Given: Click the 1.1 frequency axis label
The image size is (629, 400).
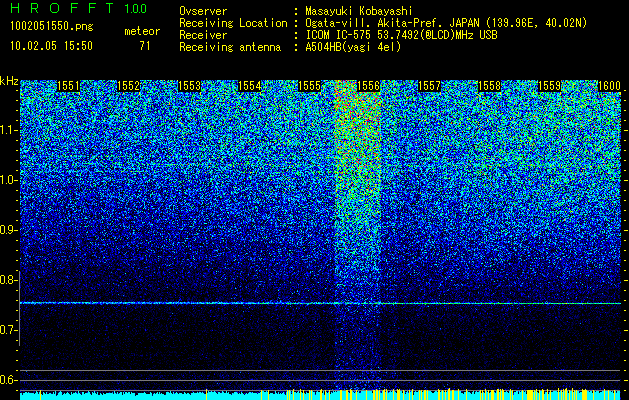Looking at the screenshot, I should [x=8, y=130].
